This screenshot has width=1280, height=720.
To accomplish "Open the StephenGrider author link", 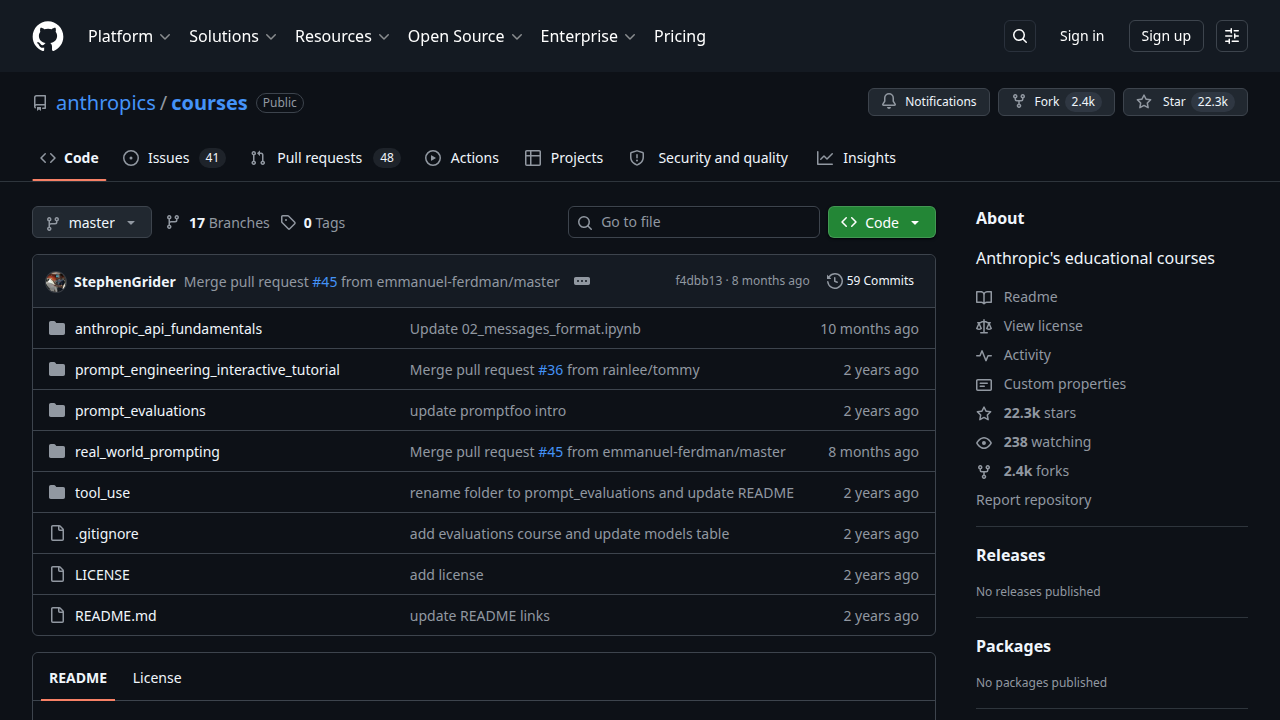I will coord(125,282).
